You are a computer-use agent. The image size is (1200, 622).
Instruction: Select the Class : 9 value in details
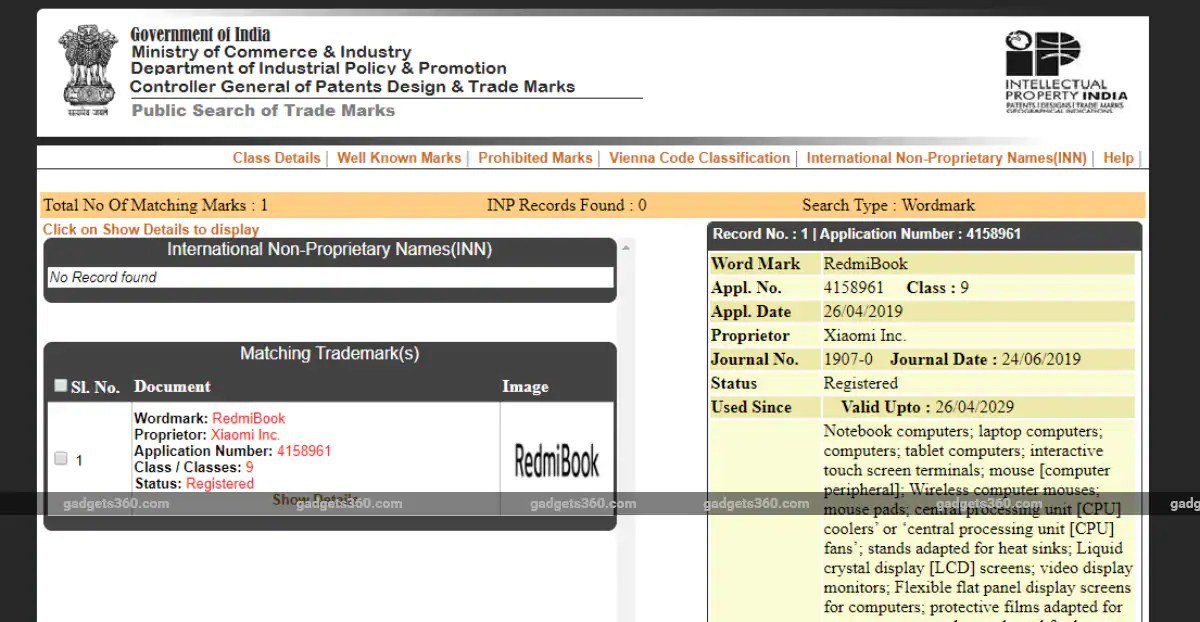tap(937, 288)
